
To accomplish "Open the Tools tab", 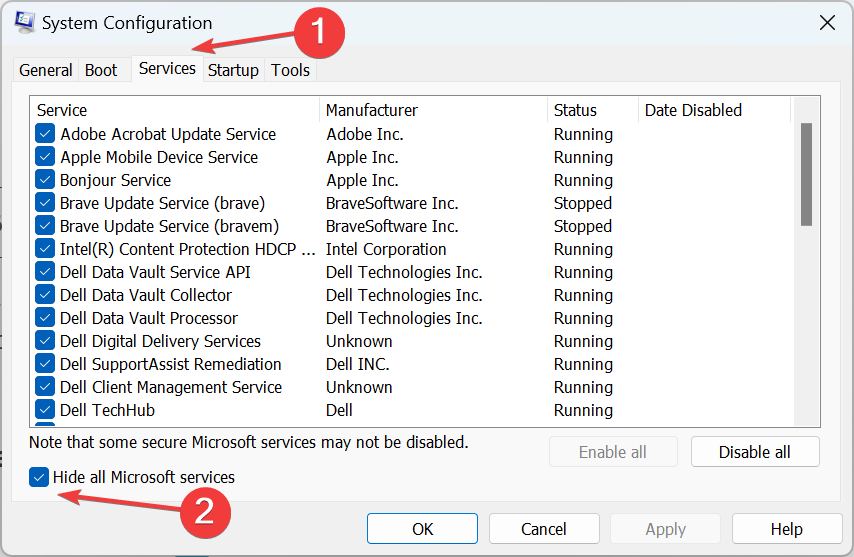I will click(x=290, y=70).
